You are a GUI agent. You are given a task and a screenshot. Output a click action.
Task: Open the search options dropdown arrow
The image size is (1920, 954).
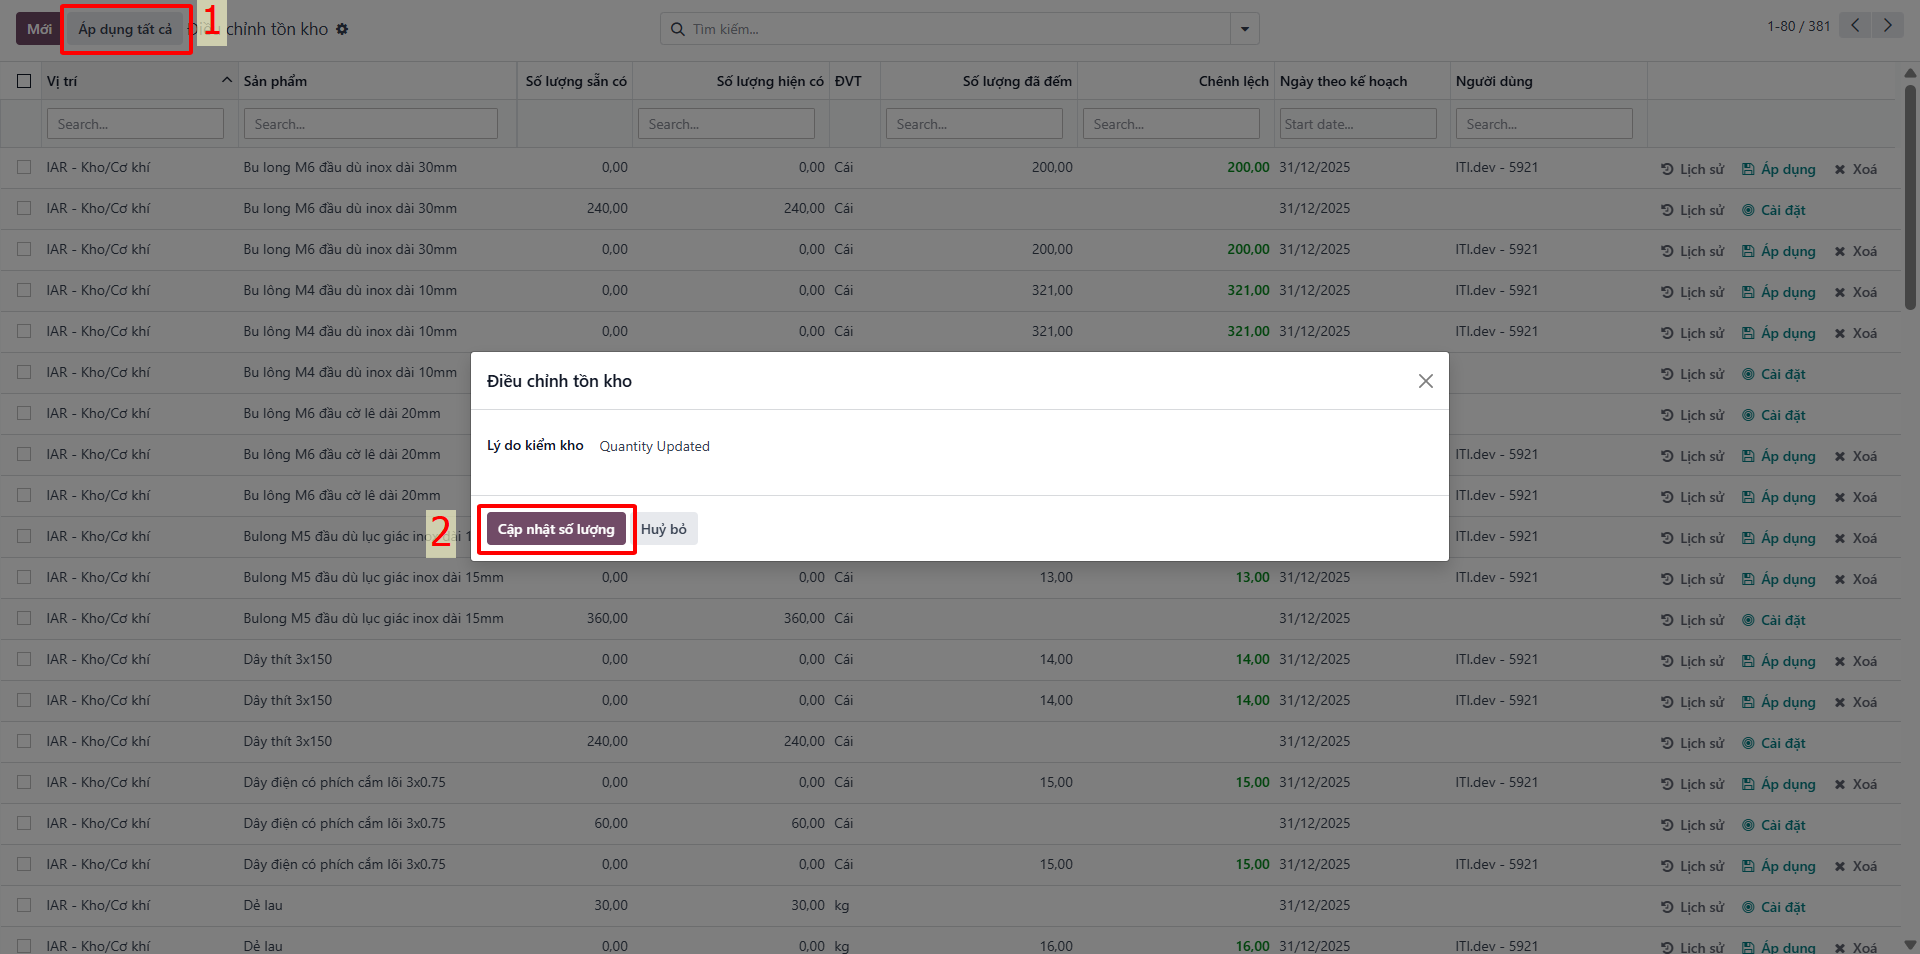[x=1245, y=29]
